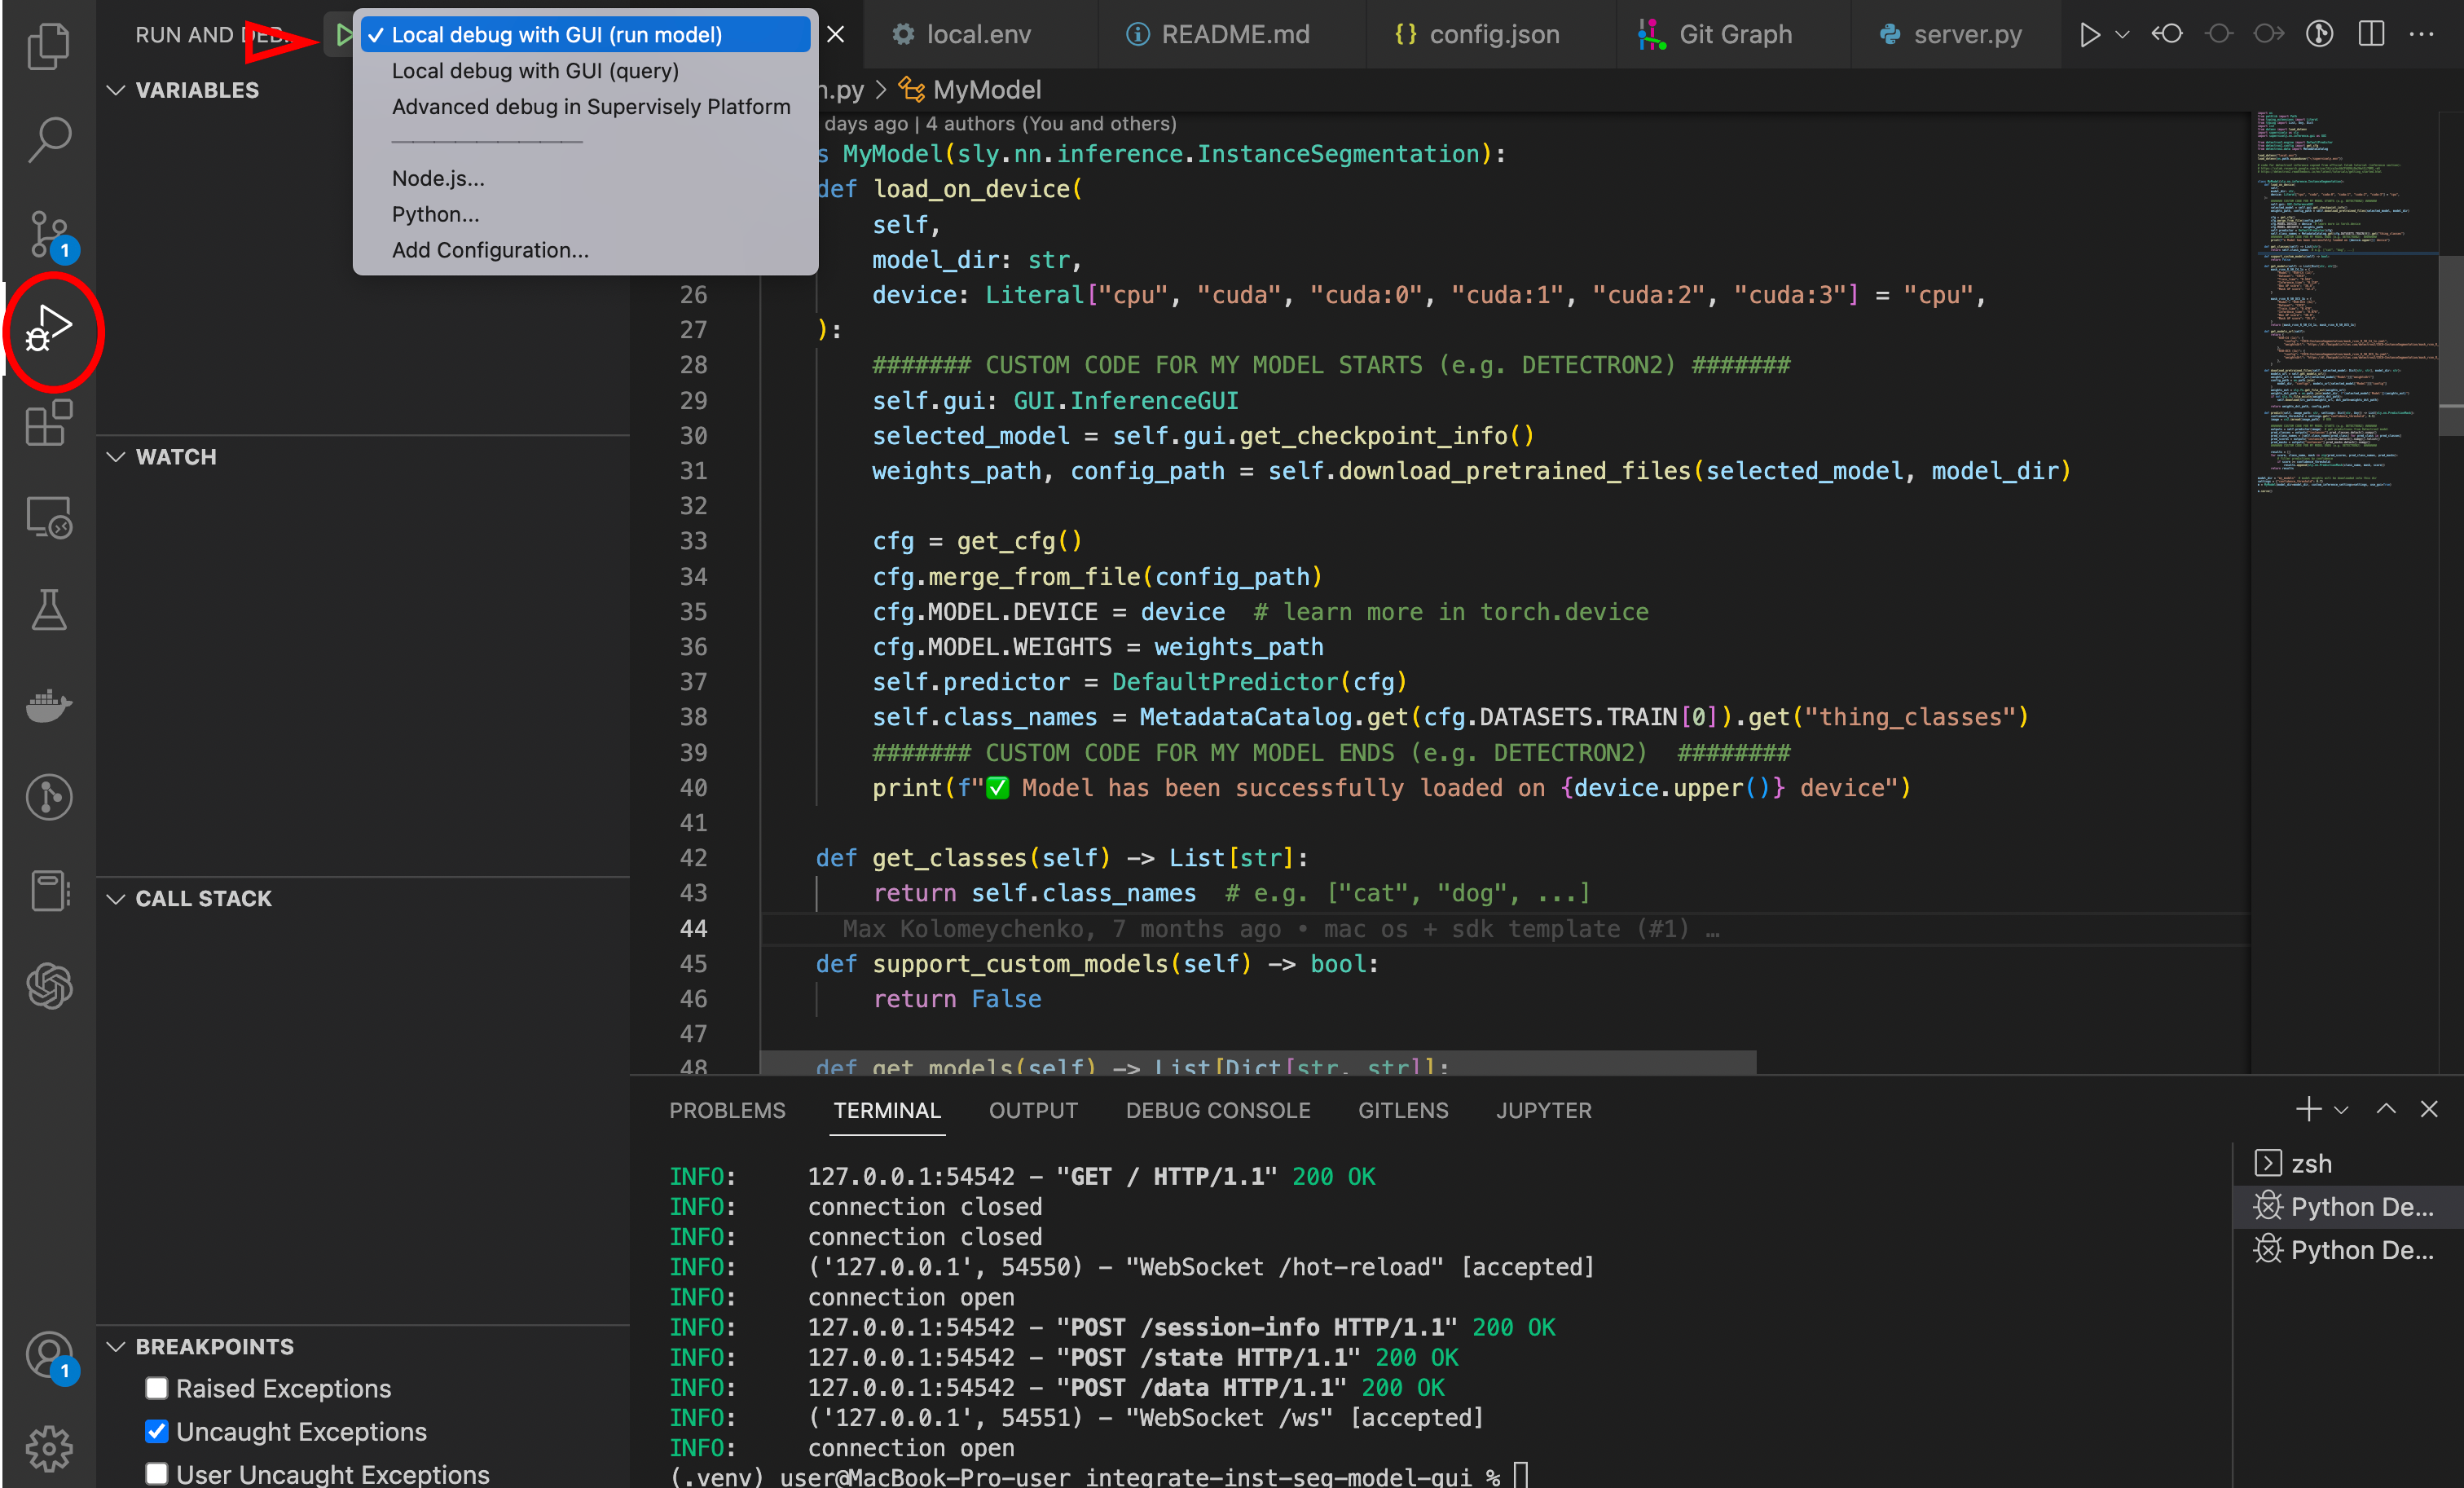
Task: Click the green Start Debugging play button
Action: tap(343, 35)
